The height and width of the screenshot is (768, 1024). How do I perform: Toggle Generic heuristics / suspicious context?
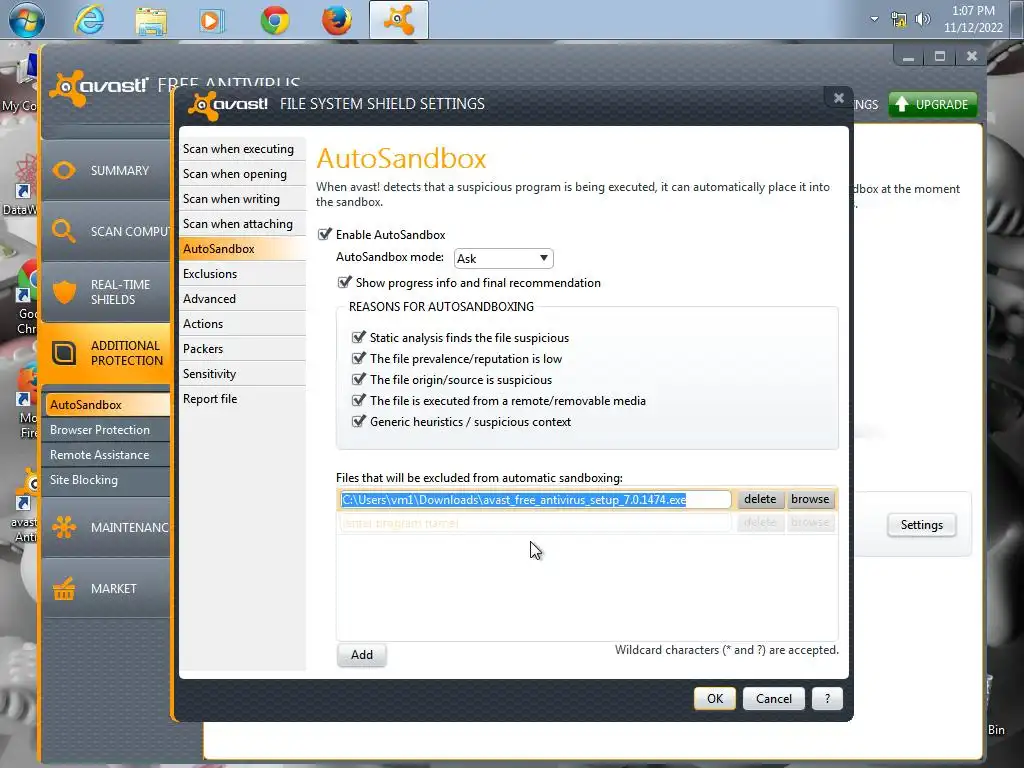[358, 421]
